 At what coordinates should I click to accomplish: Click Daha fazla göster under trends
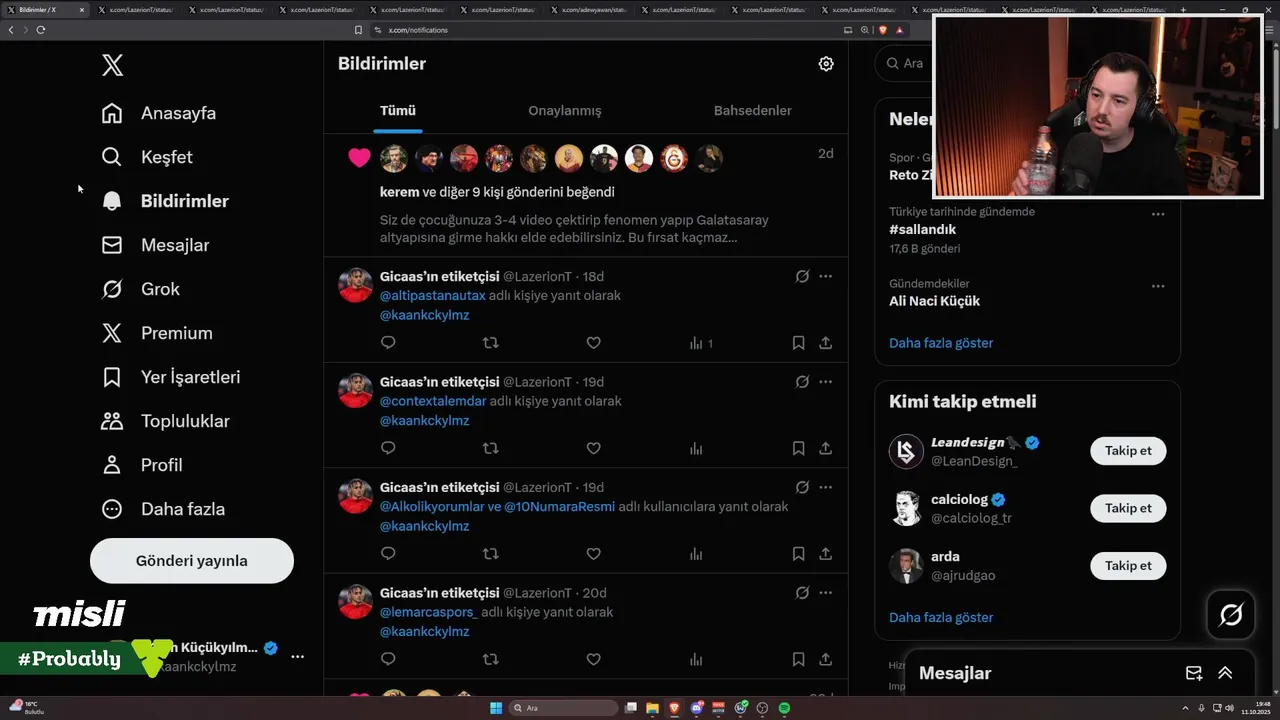(x=941, y=343)
